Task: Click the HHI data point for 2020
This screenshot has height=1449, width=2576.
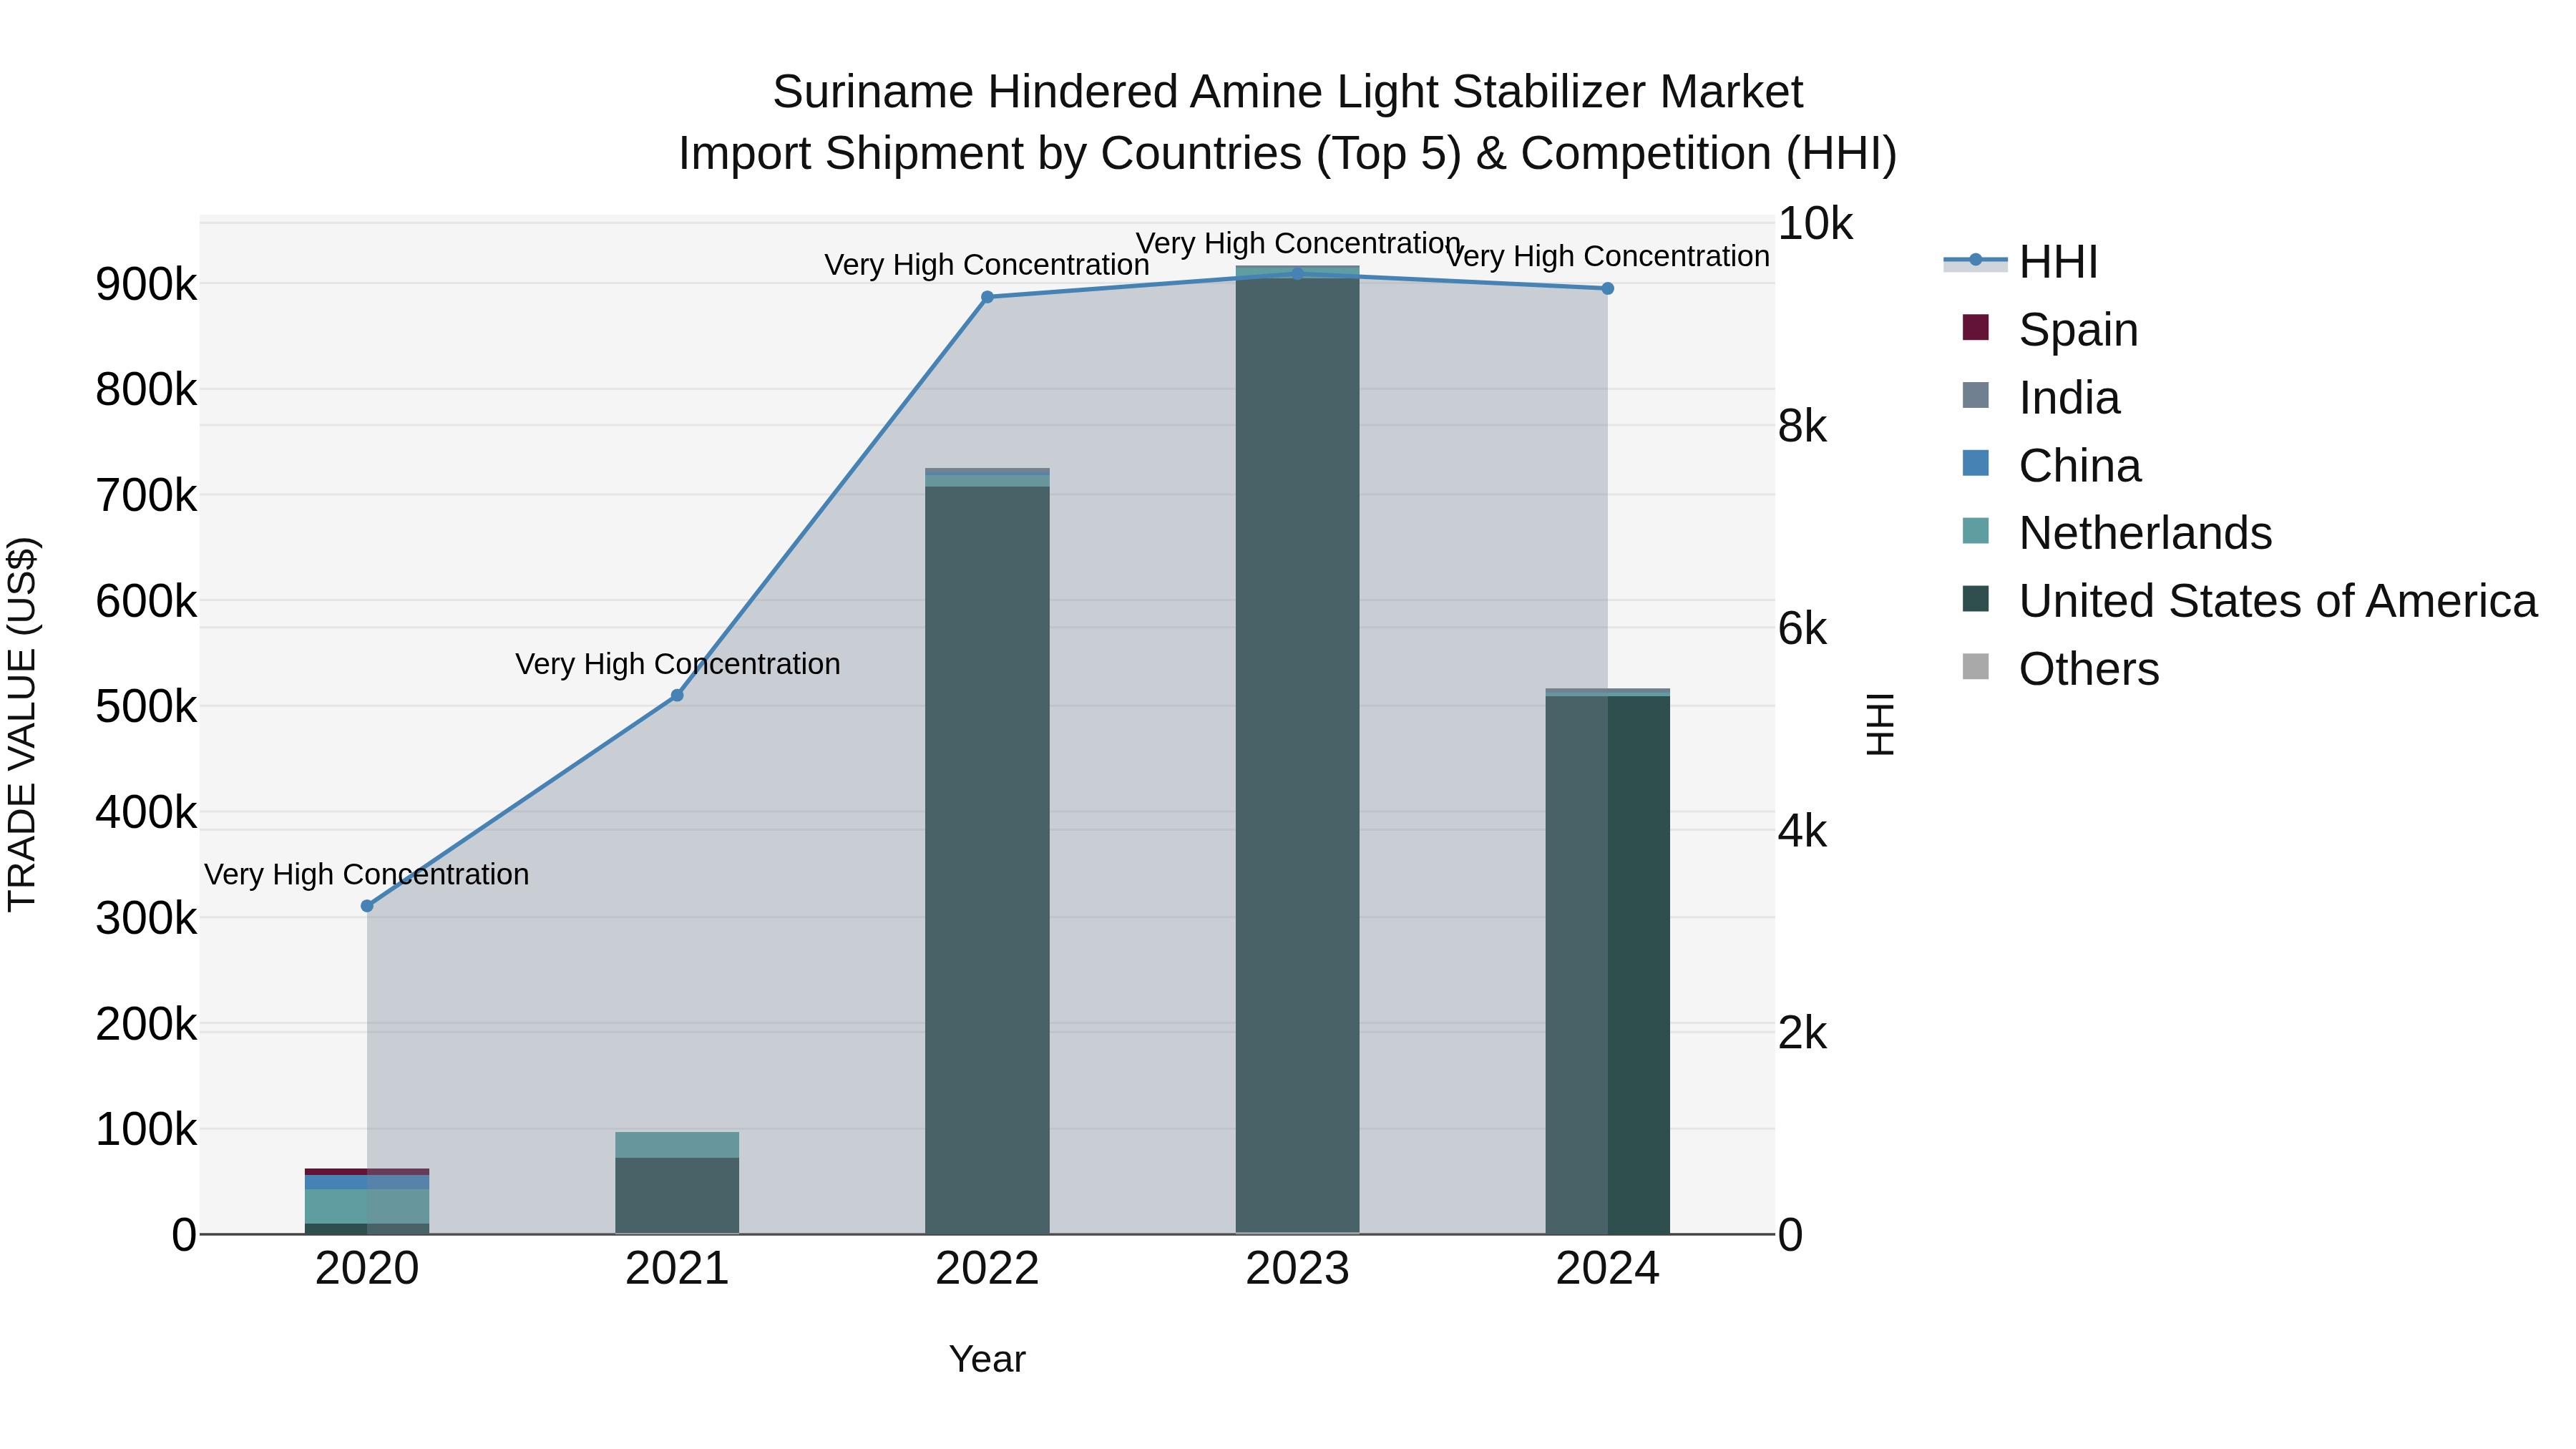Action: point(367,906)
